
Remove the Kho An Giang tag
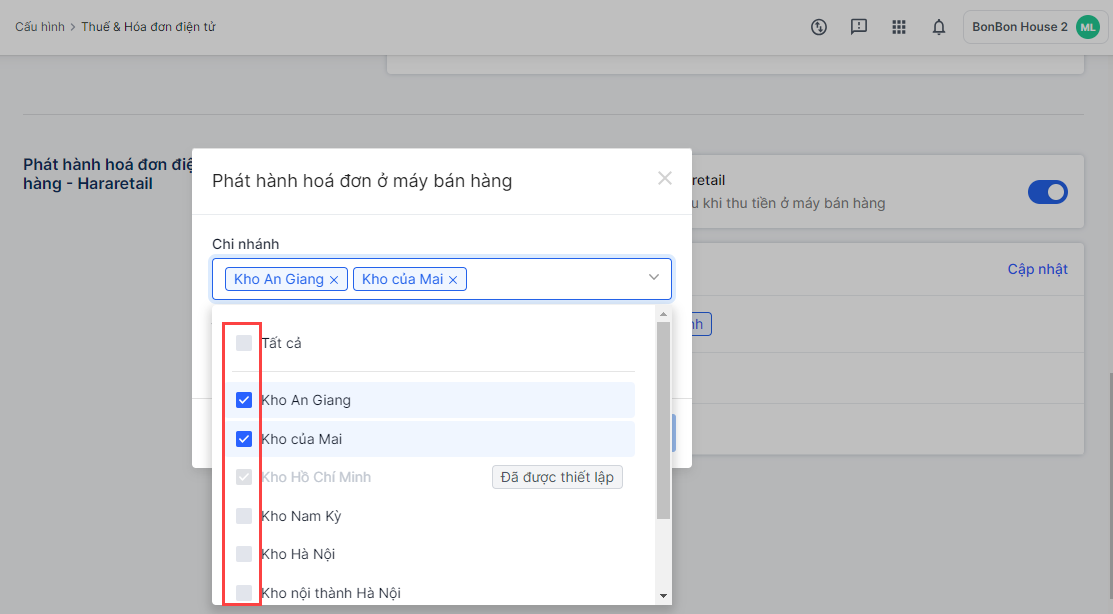coord(334,280)
